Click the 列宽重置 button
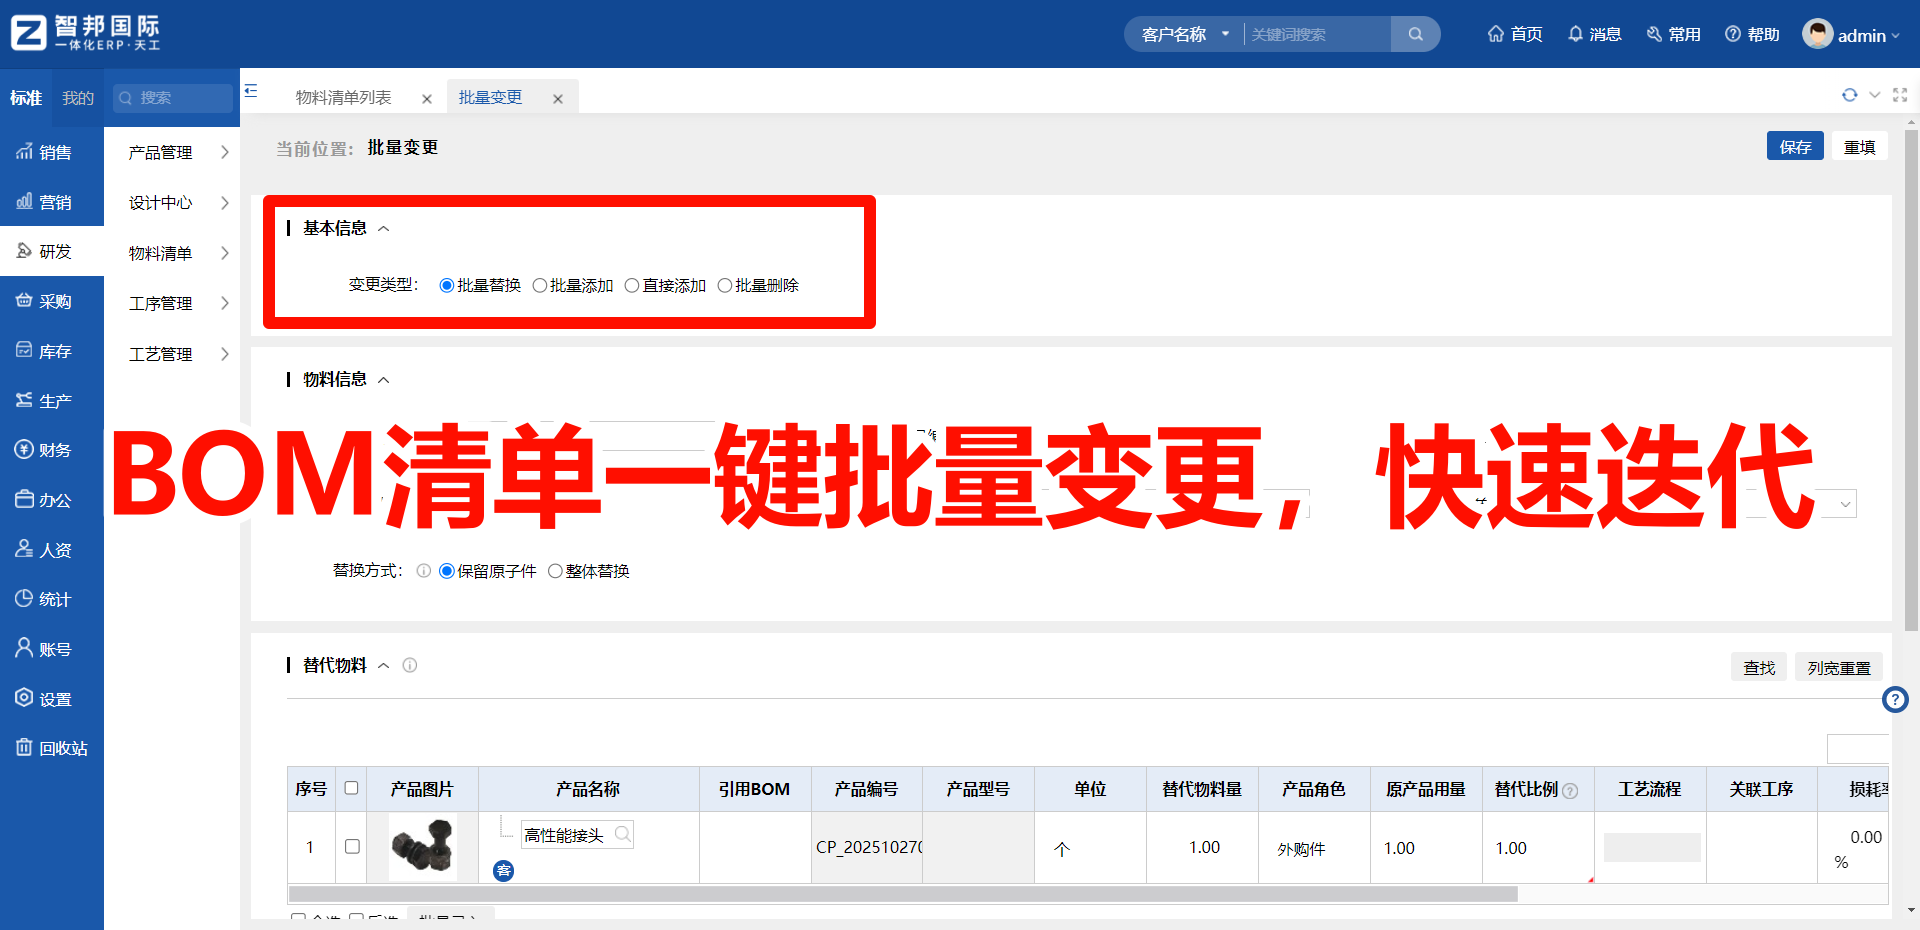The width and height of the screenshot is (1920, 930). pyautogui.click(x=1838, y=668)
